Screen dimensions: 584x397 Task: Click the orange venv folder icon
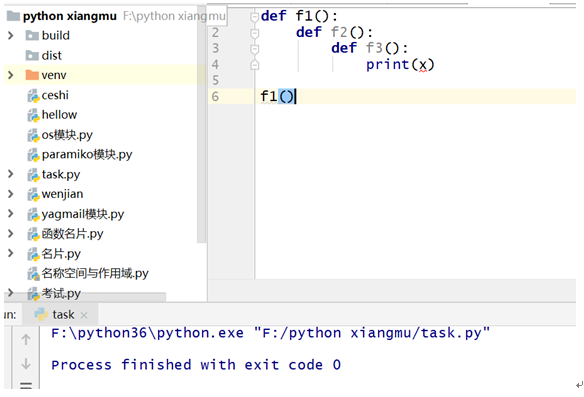click(32, 75)
